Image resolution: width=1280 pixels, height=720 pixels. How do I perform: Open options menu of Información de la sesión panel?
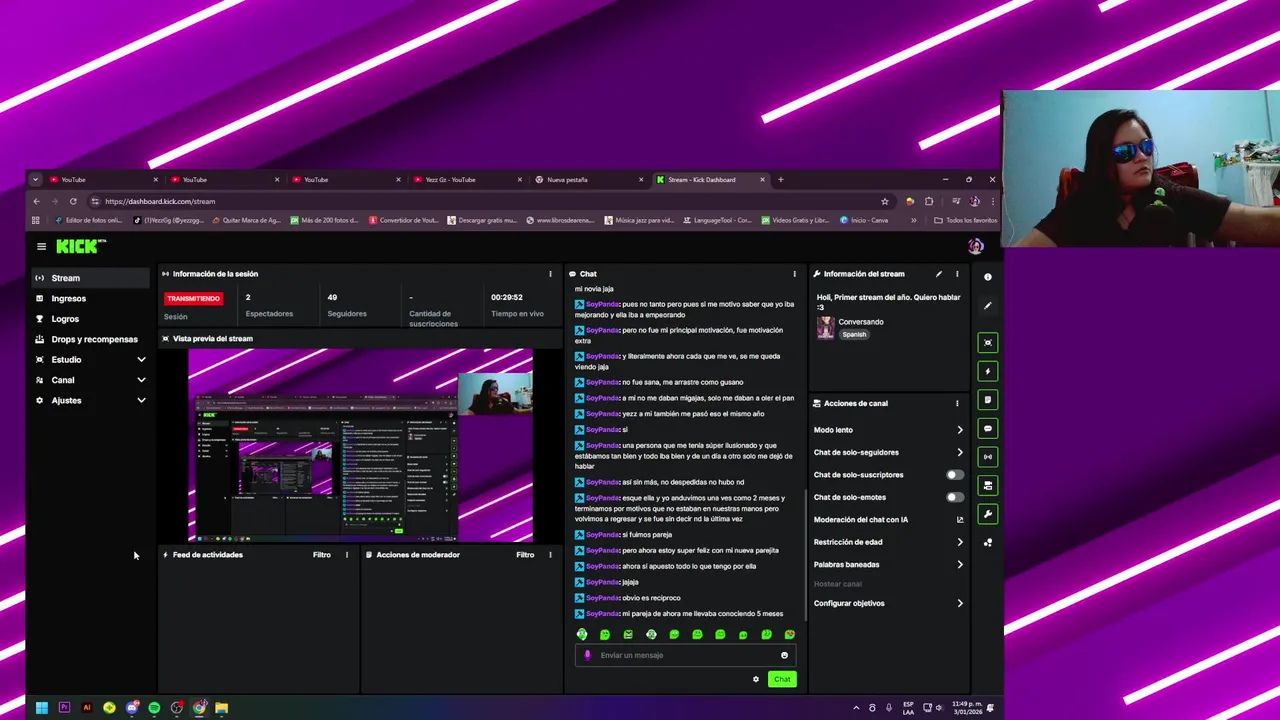click(550, 274)
